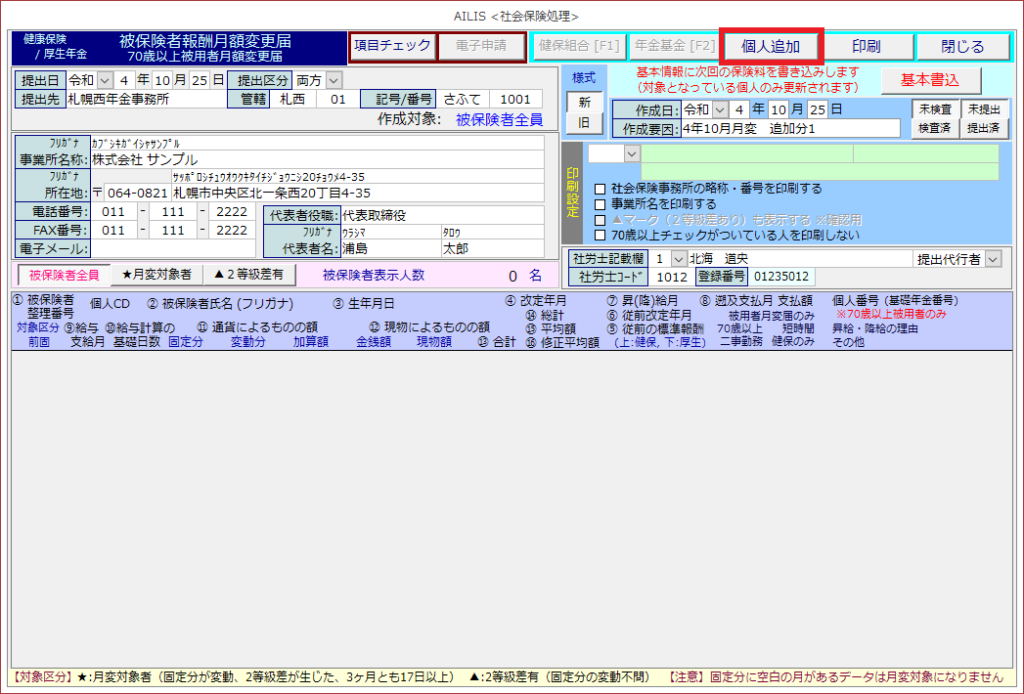
Task: Expand the 提出日 era dropdown
Action: (x=106, y=80)
